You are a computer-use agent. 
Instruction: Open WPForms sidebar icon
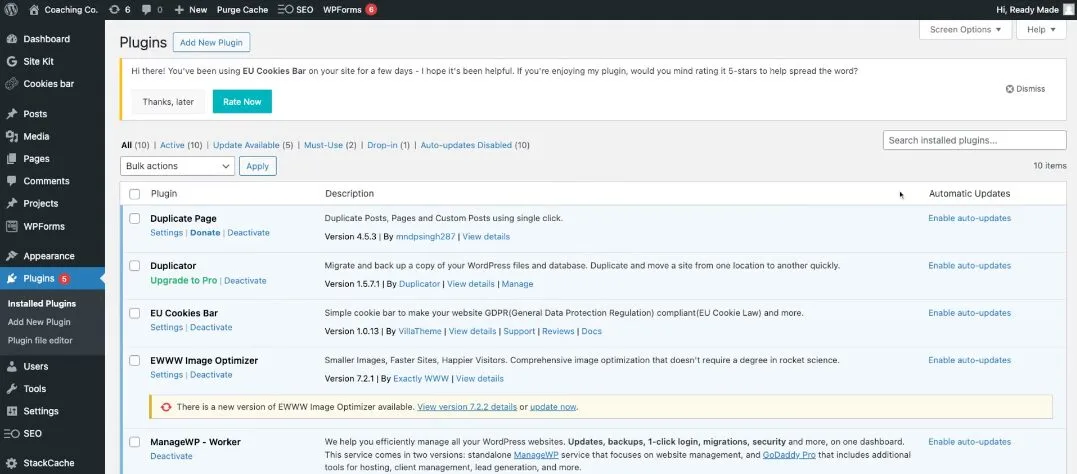[11, 226]
